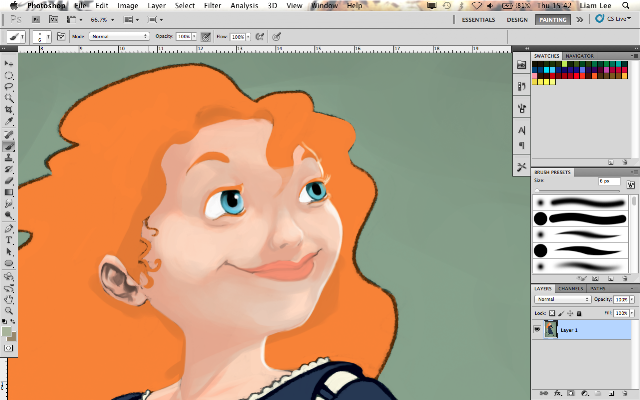Expand the zoom level dropdown
This screenshot has height=400, width=640.
click(x=102, y=20)
